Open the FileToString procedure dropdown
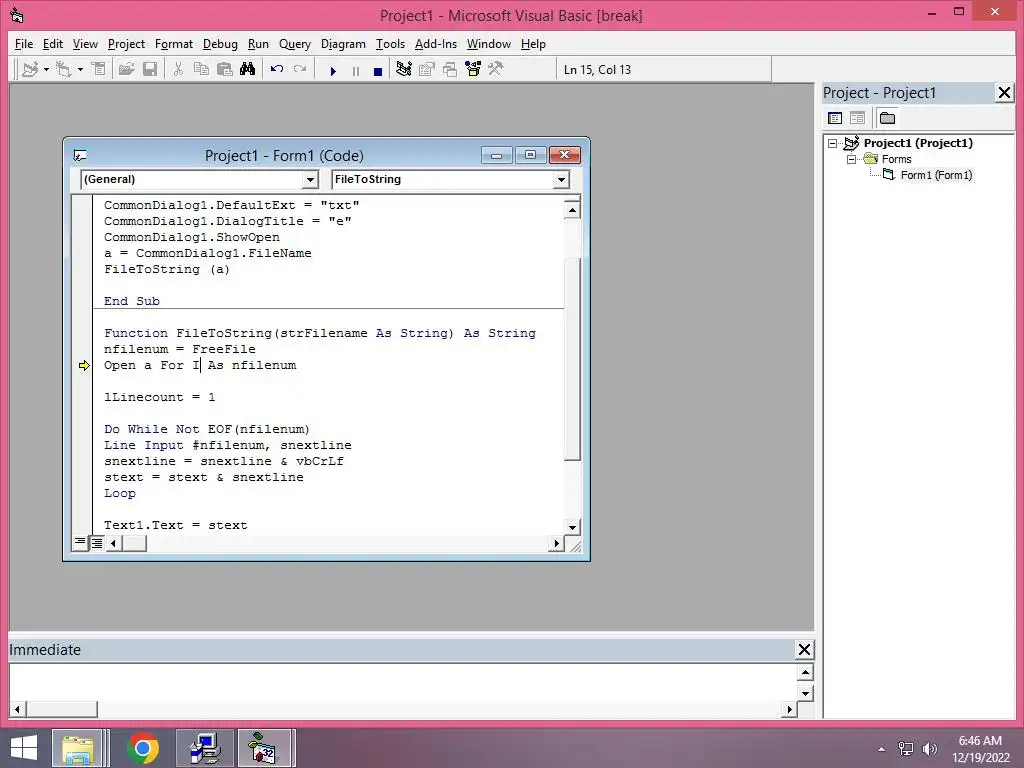This screenshot has height=768, width=1024. click(561, 180)
